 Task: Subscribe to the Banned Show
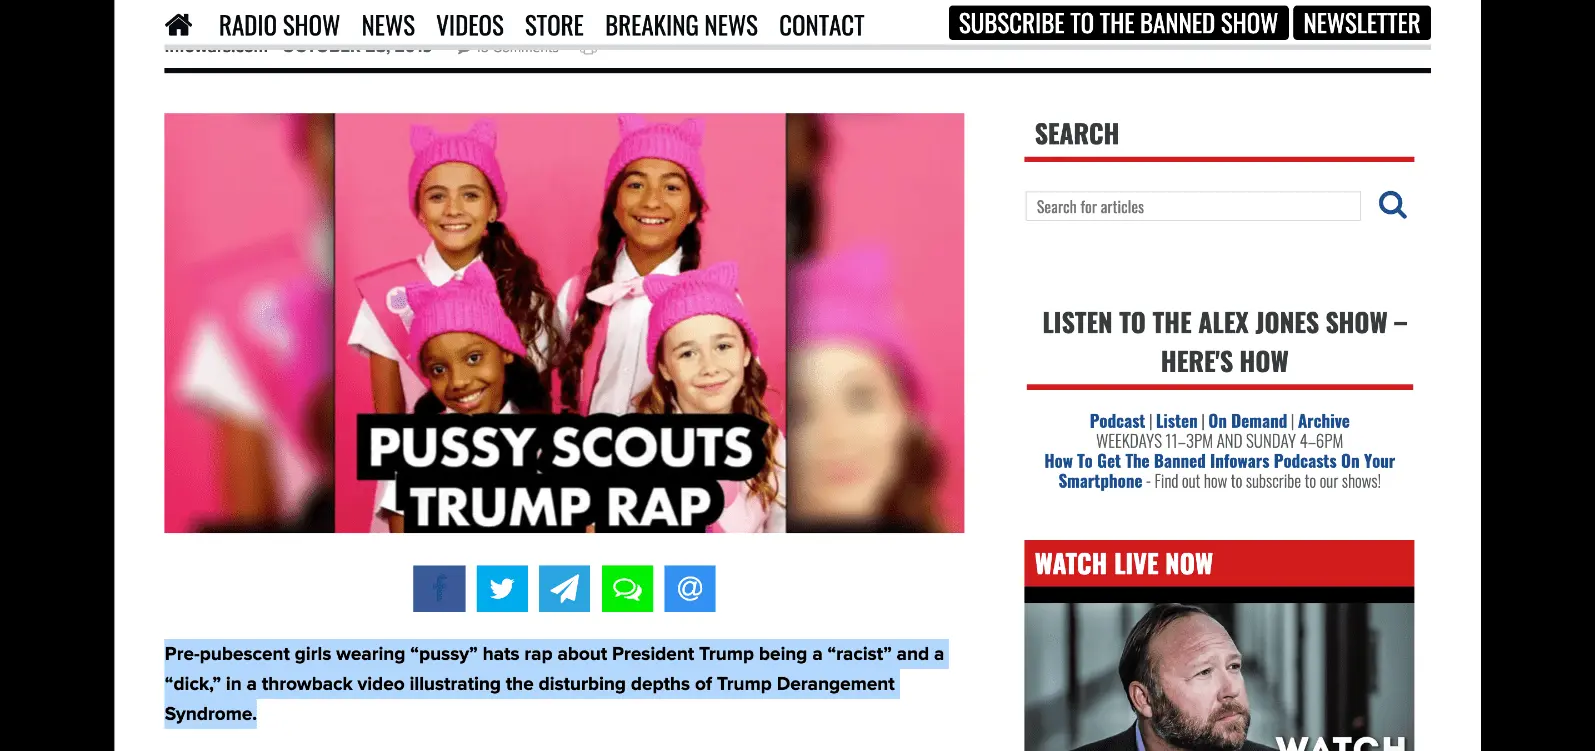click(1118, 23)
